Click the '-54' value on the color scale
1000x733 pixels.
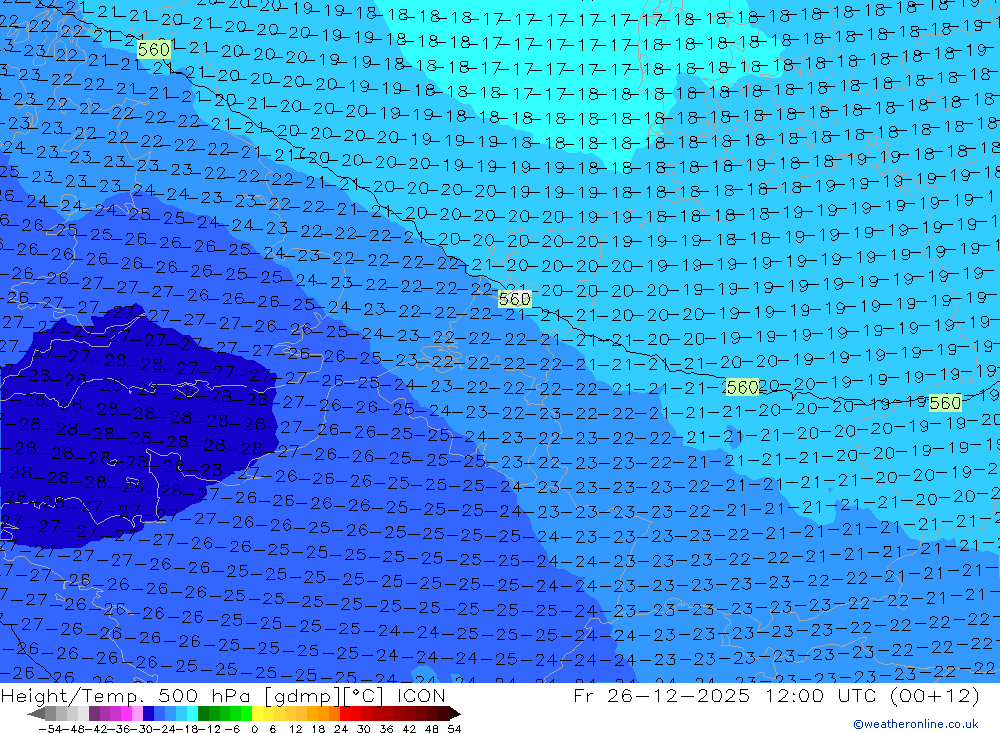pos(49,728)
